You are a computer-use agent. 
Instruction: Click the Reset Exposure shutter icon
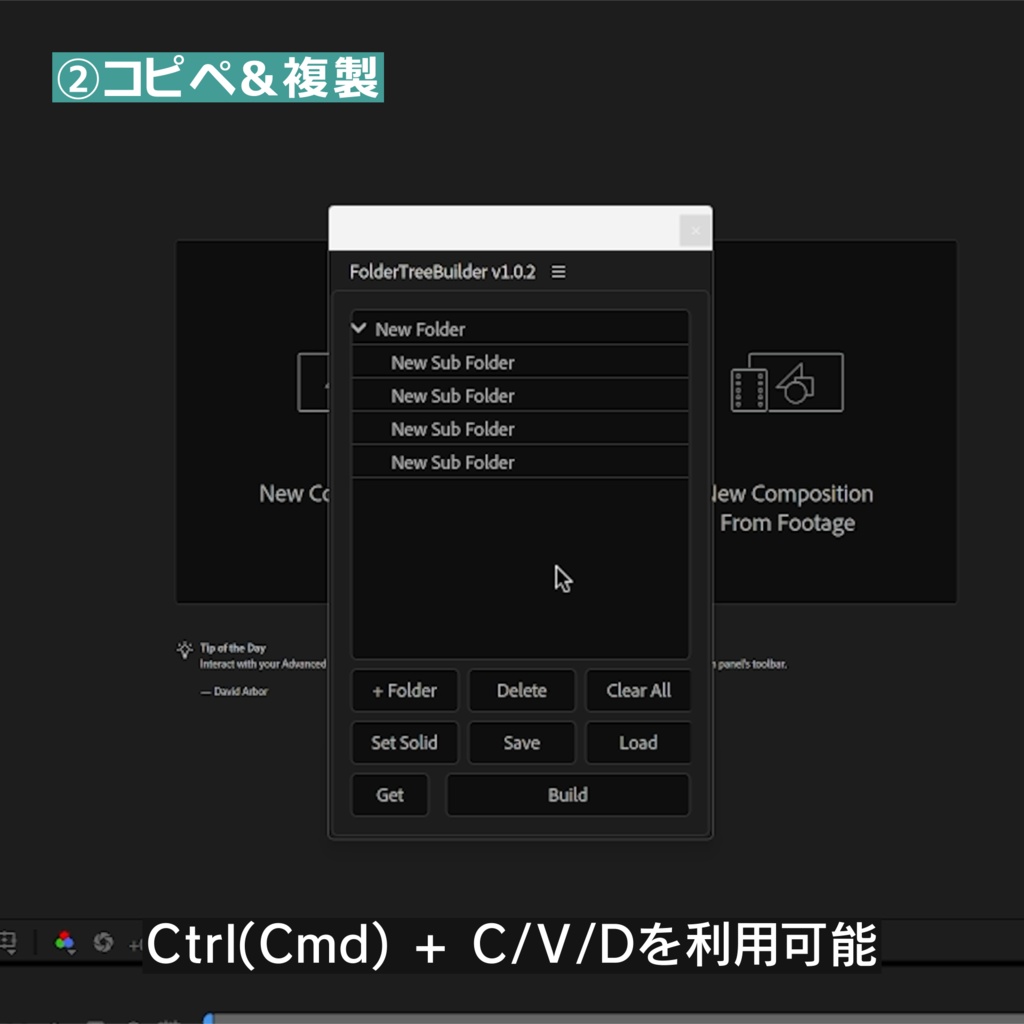[x=103, y=942]
